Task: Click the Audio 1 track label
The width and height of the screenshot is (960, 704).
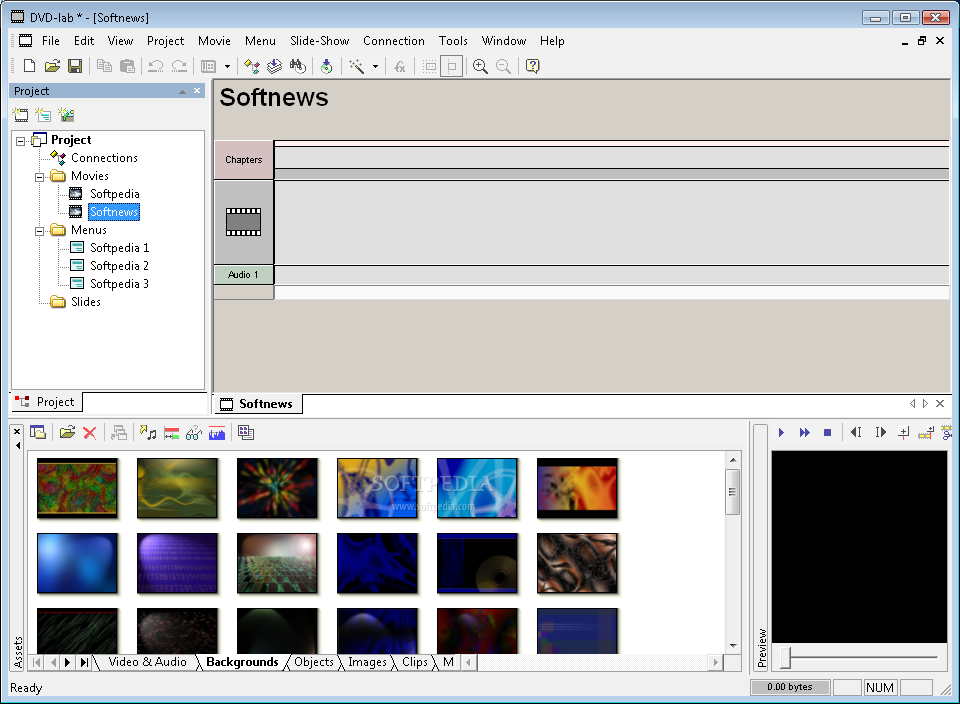Action: (244, 275)
